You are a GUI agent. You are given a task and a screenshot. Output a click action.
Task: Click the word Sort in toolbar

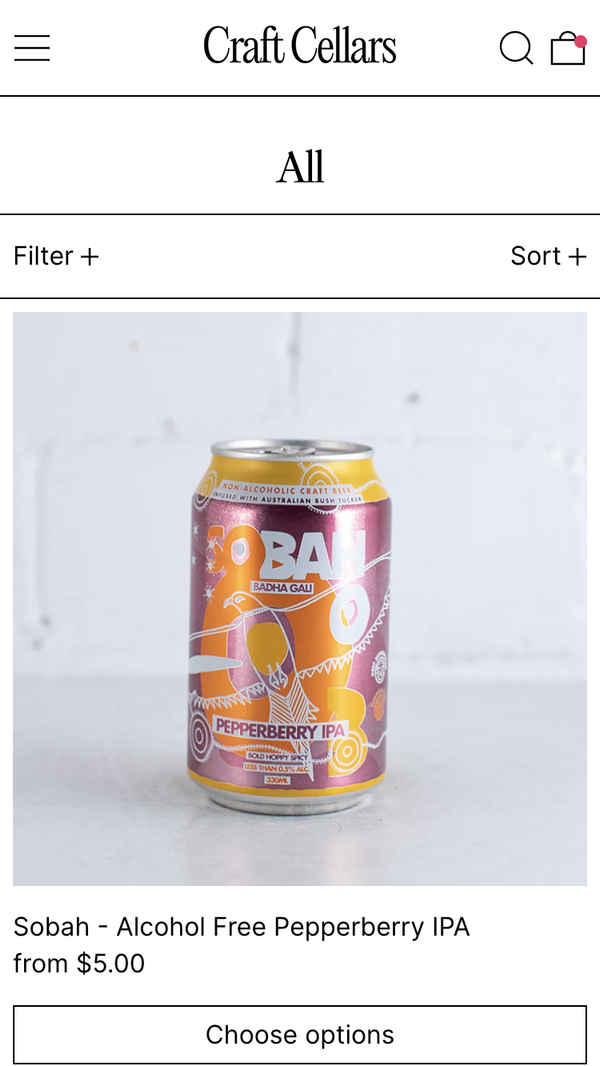tap(536, 256)
